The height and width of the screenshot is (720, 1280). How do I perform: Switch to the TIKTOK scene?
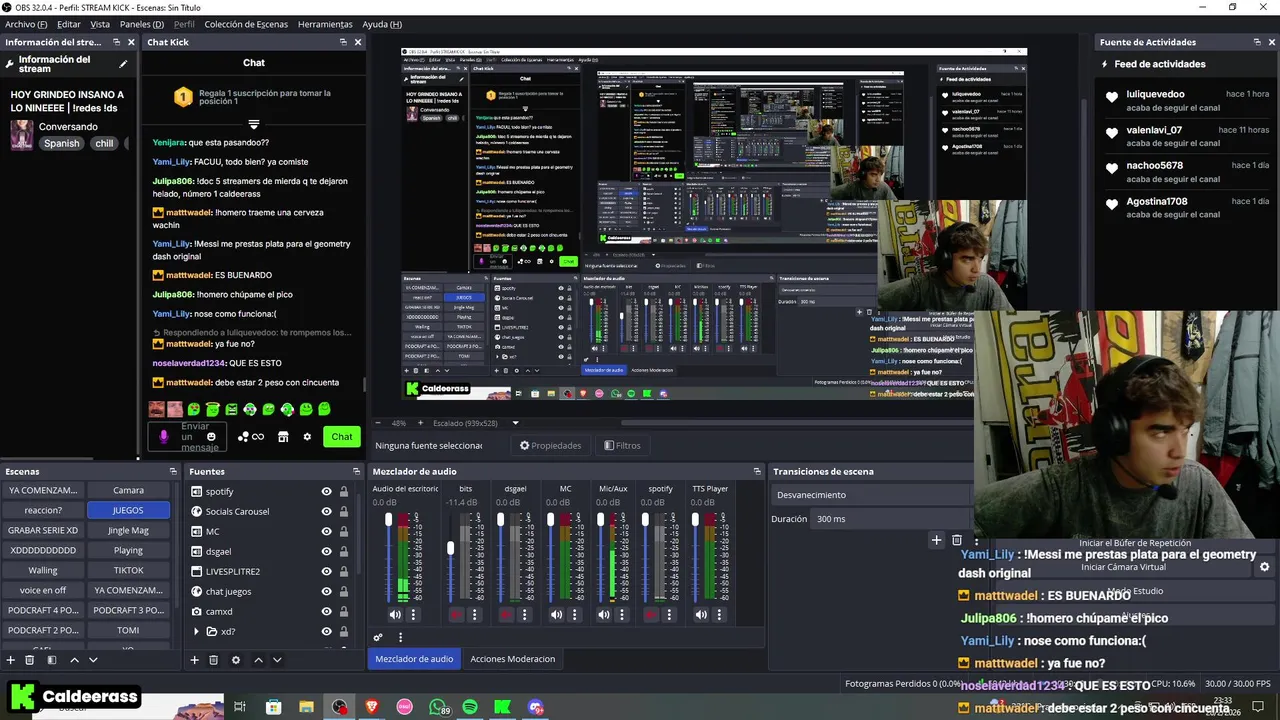pos(128,570)
